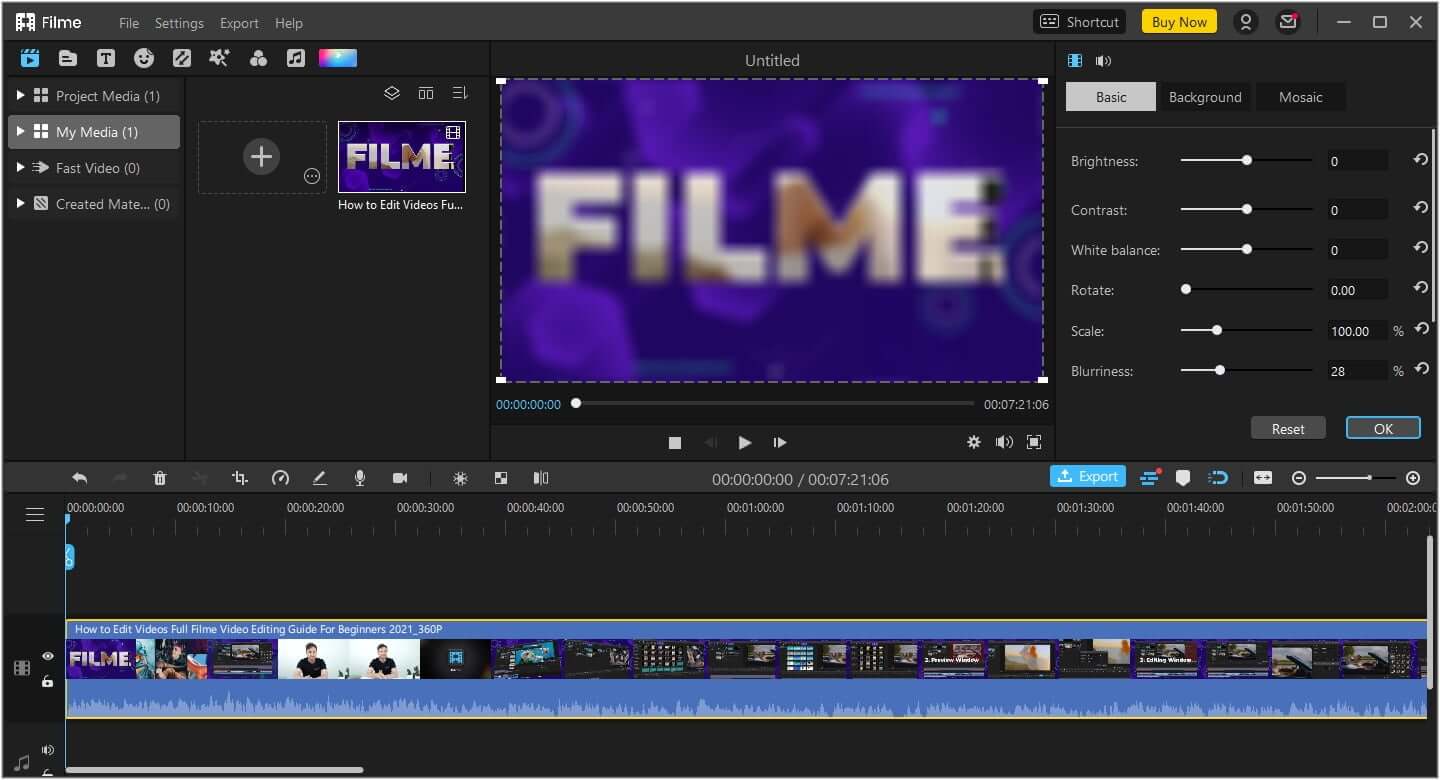The width and height of the screenshot is (1440, 780).
Task: Click the plus button to import media
Action: click(x=261, y=156)
